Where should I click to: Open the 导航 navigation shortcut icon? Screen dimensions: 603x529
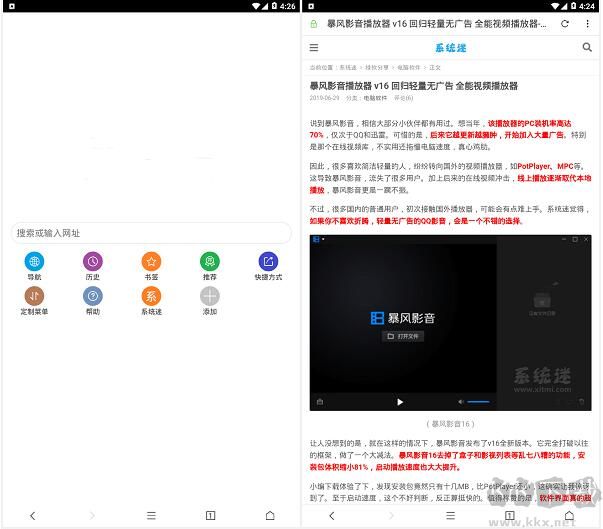[34, 261]
